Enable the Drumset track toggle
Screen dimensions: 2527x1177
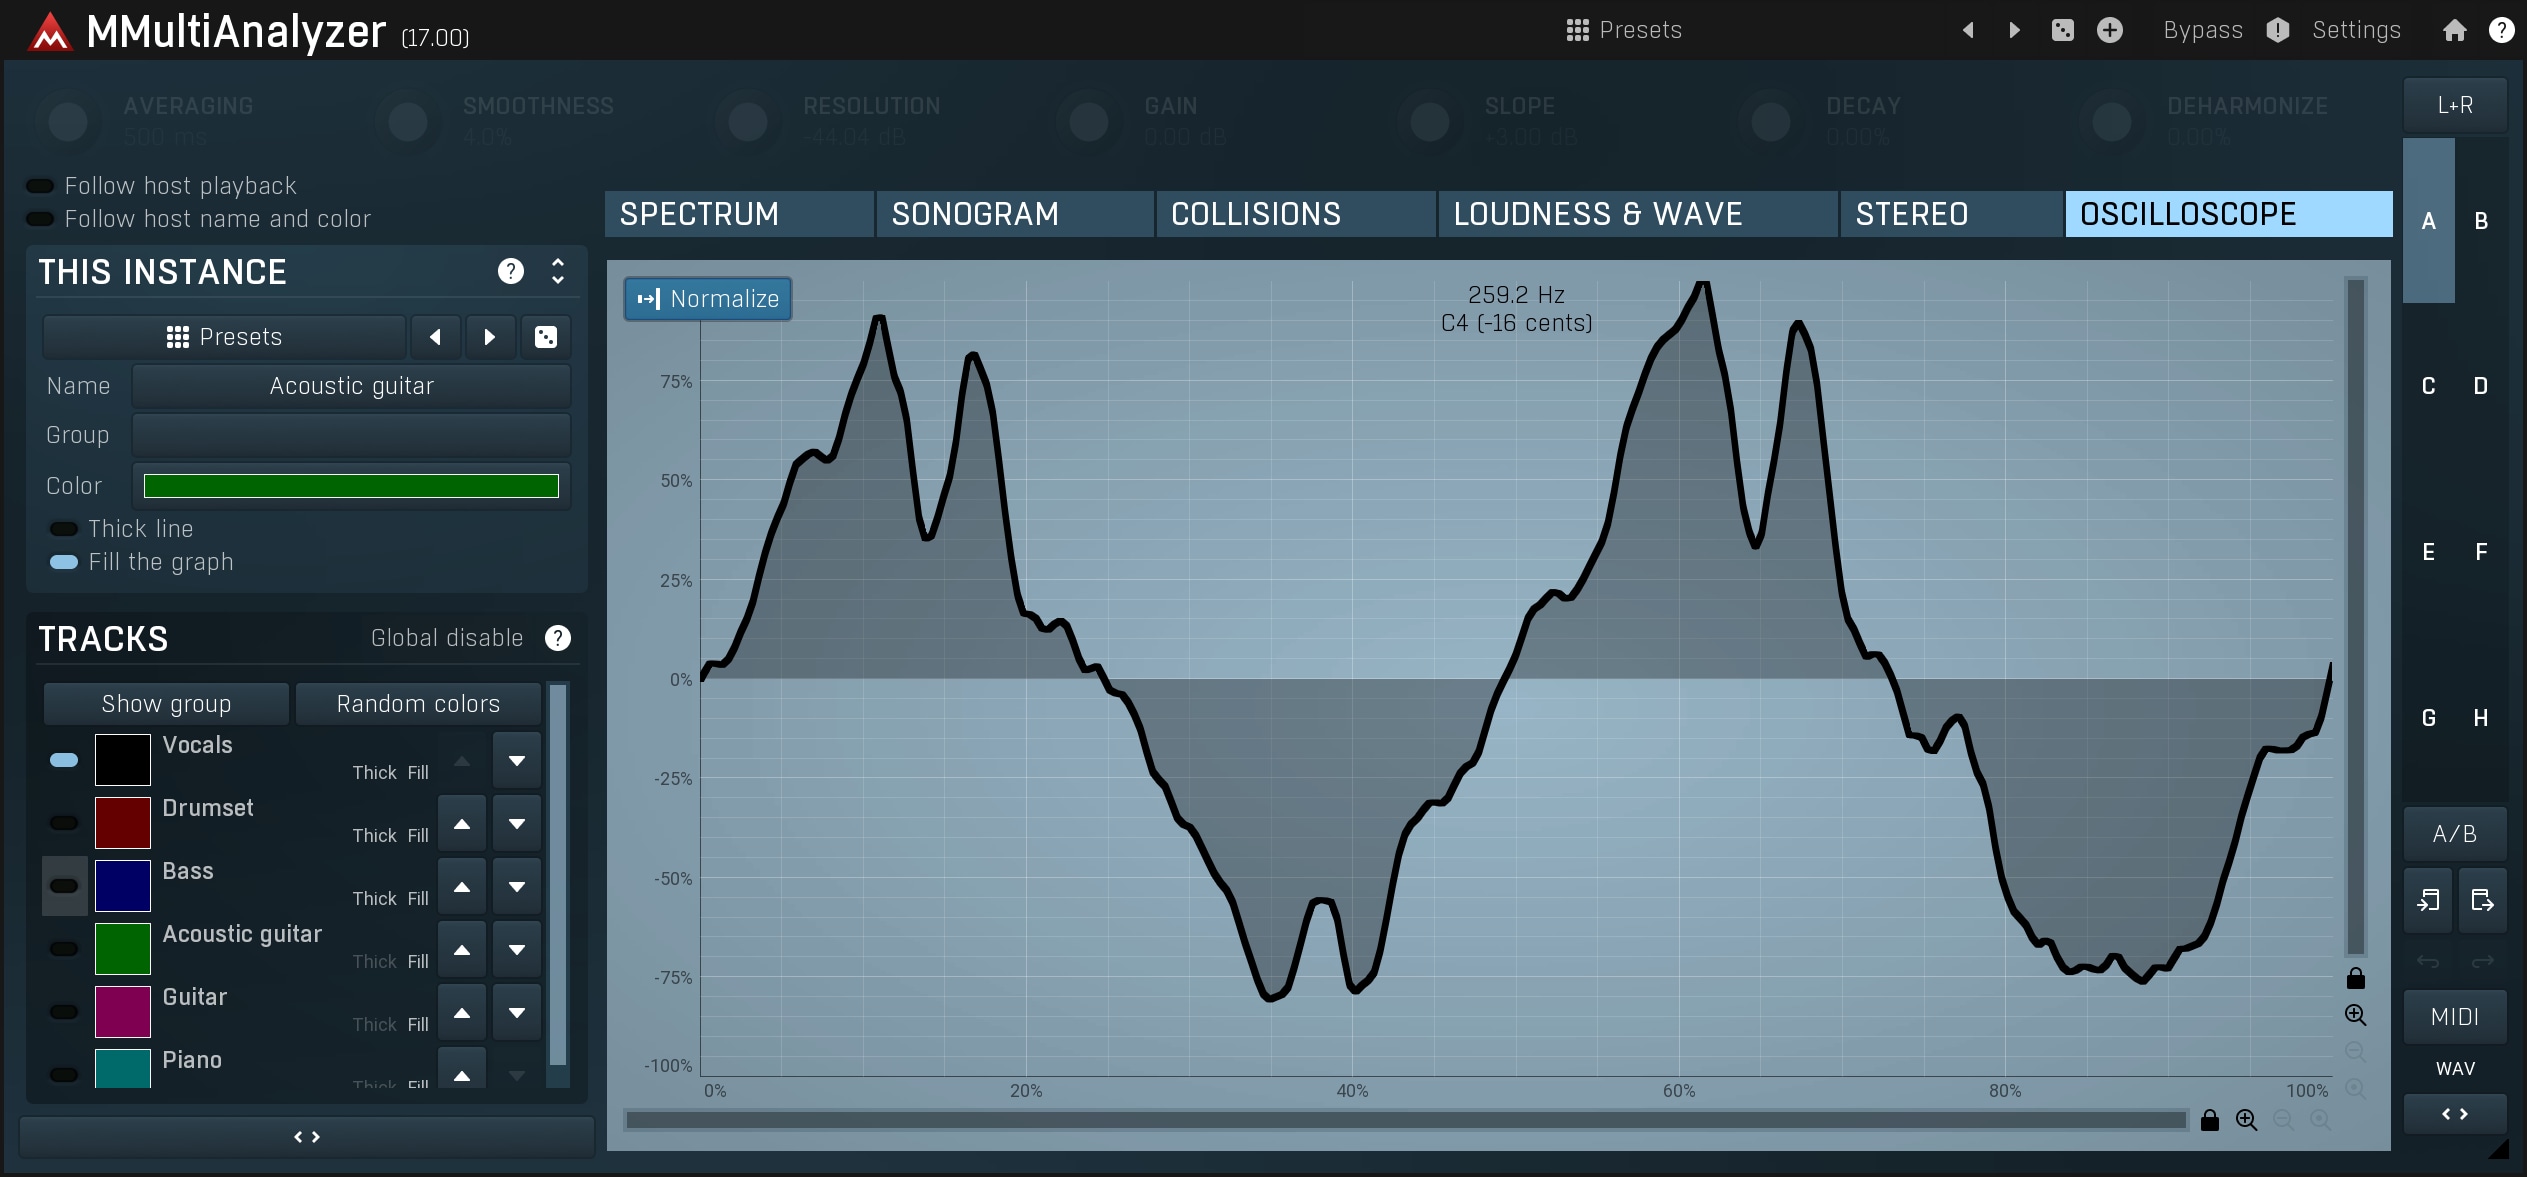click(x=64, y=823)
